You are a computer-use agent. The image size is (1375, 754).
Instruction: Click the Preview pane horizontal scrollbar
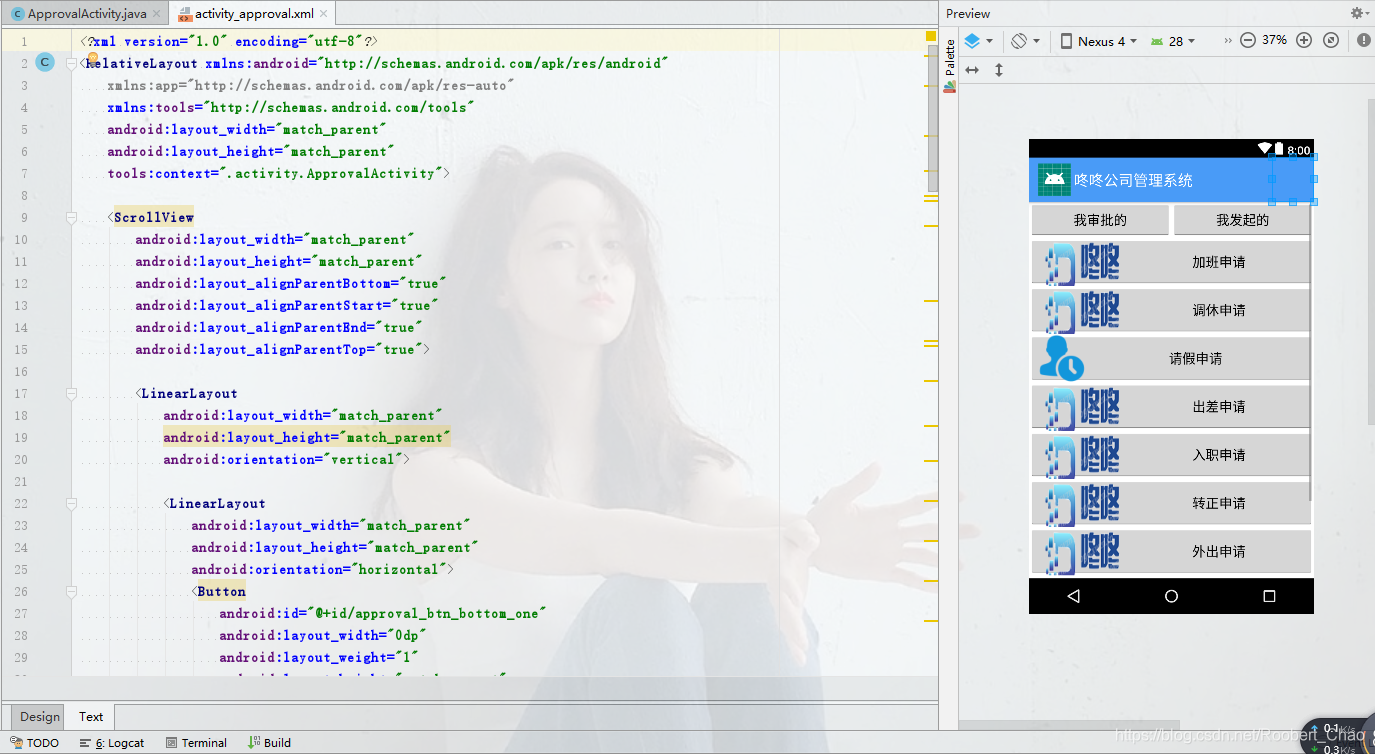click(x=1070, y=725)
